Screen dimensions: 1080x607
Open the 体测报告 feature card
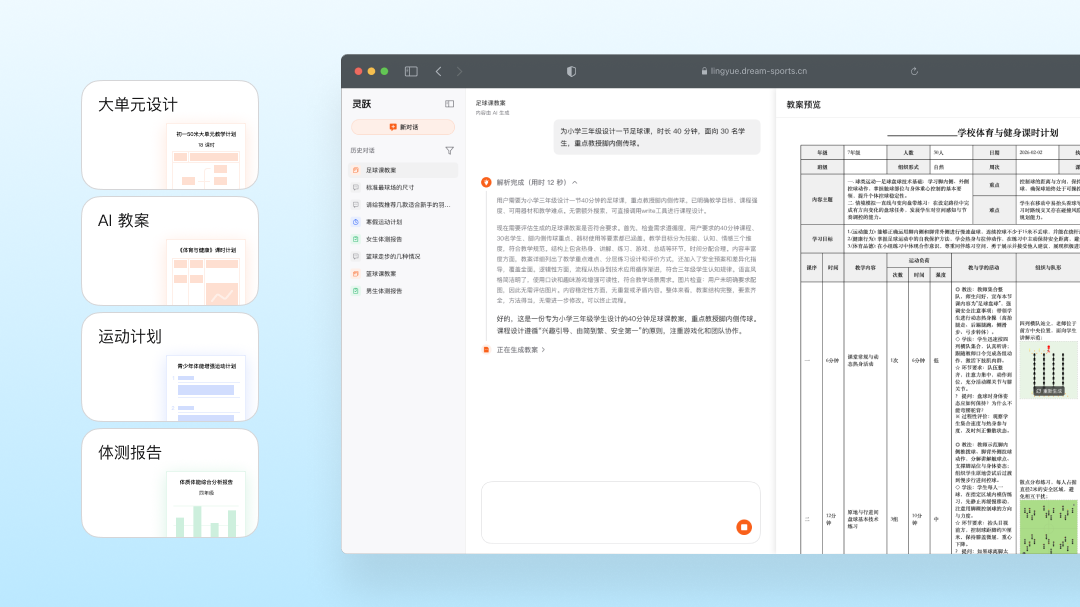(170, 483)
